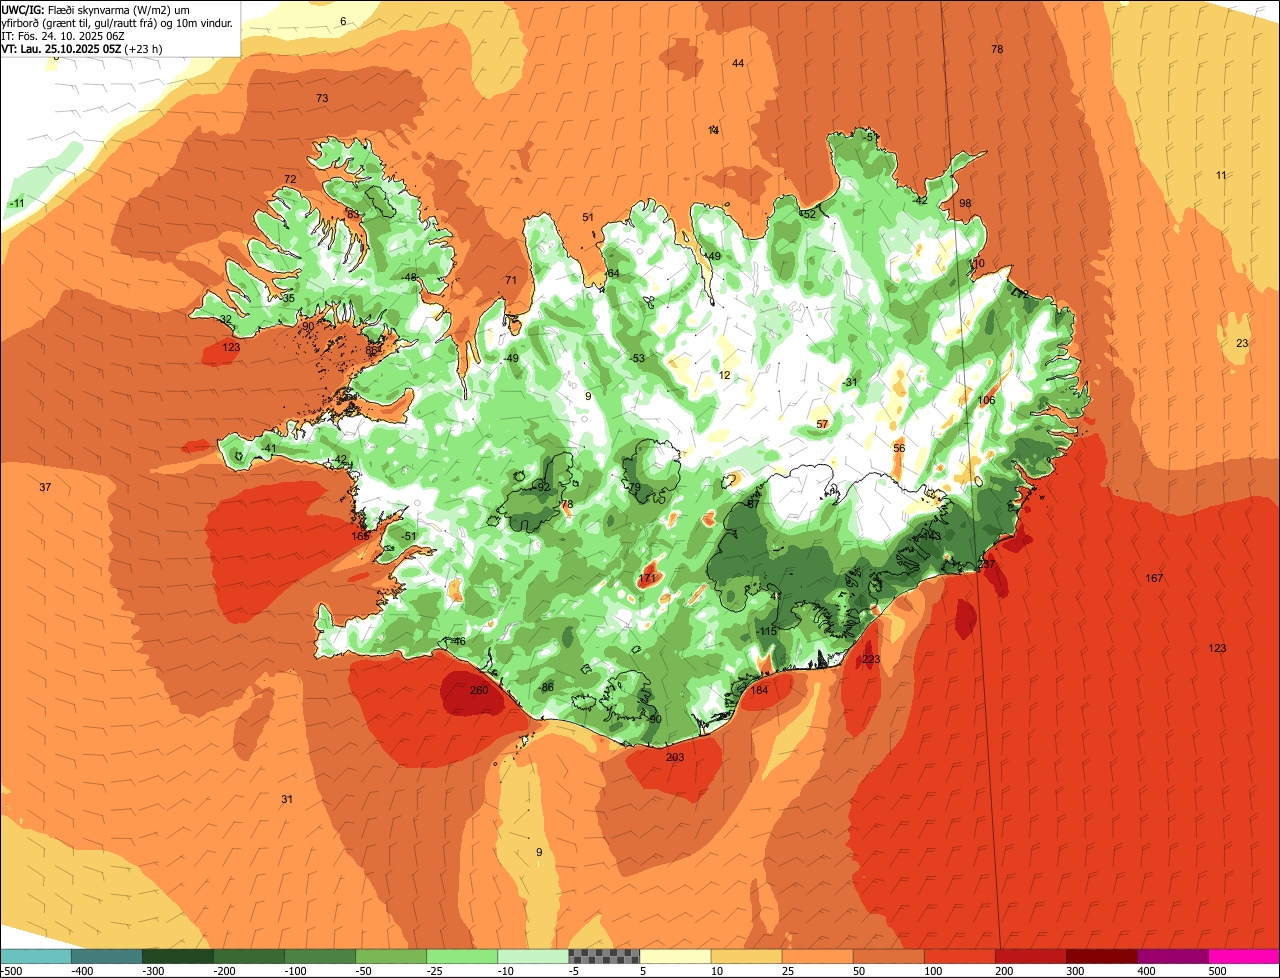Click the magenta swatch right of 500
The height and width of the screenshot is (978, 1280).
pyautogui.click(x=1244, y=956)
